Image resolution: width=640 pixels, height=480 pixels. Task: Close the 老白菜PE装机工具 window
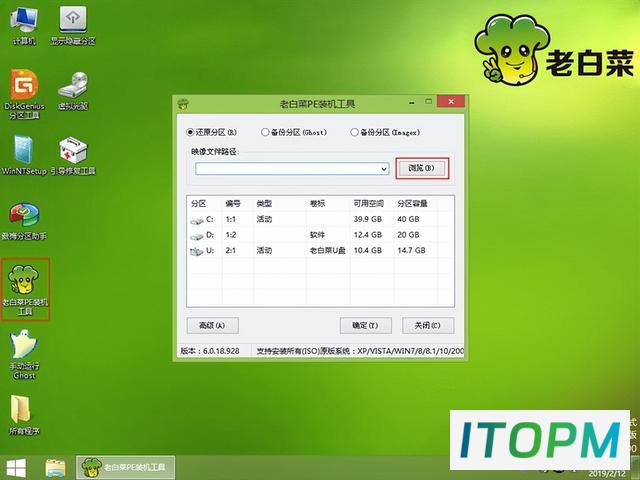coord(451,101)
